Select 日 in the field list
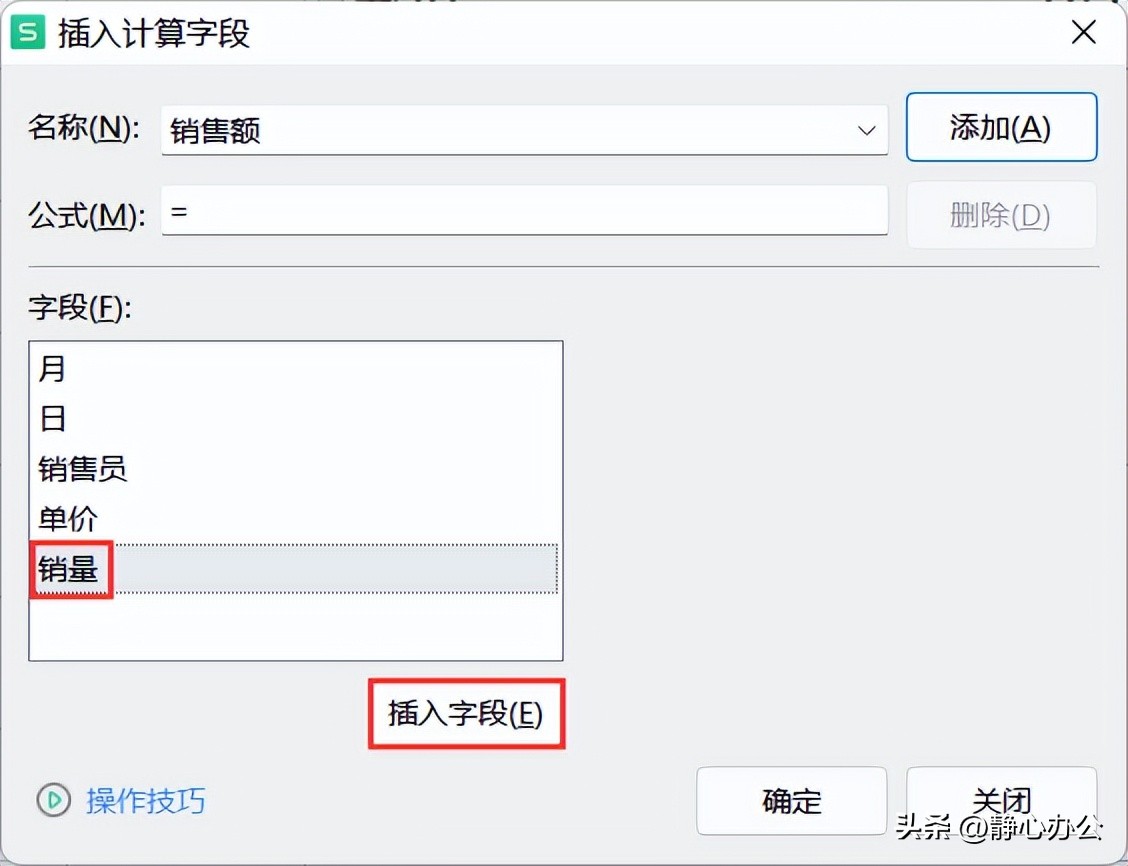1128x866 pixels. point(296,419)
